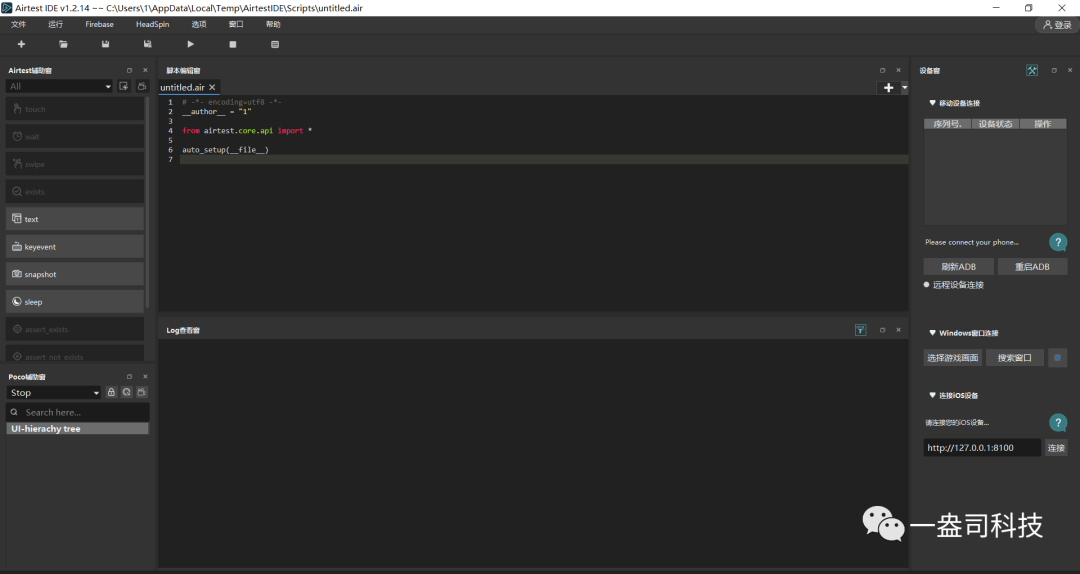Select the UI-hierachy tree row

coord(78,429)
